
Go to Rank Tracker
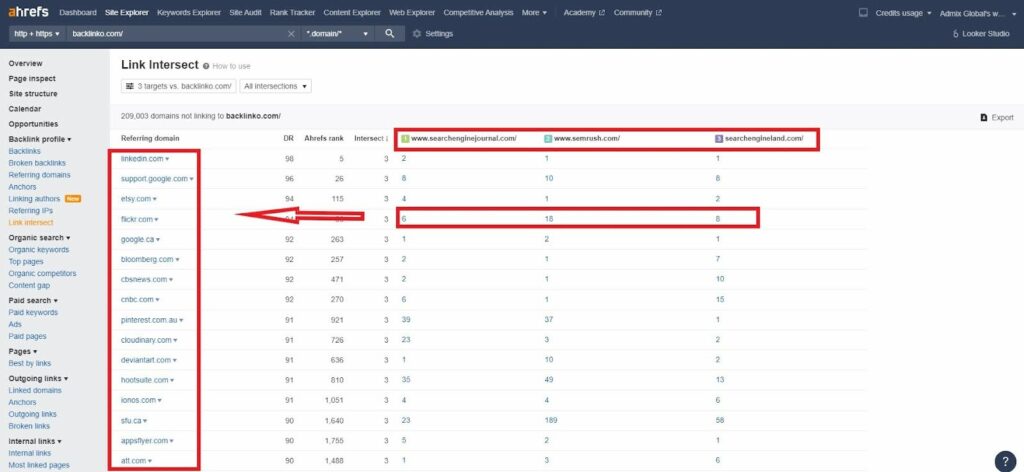pyautogui.click(x=293, y=12)
